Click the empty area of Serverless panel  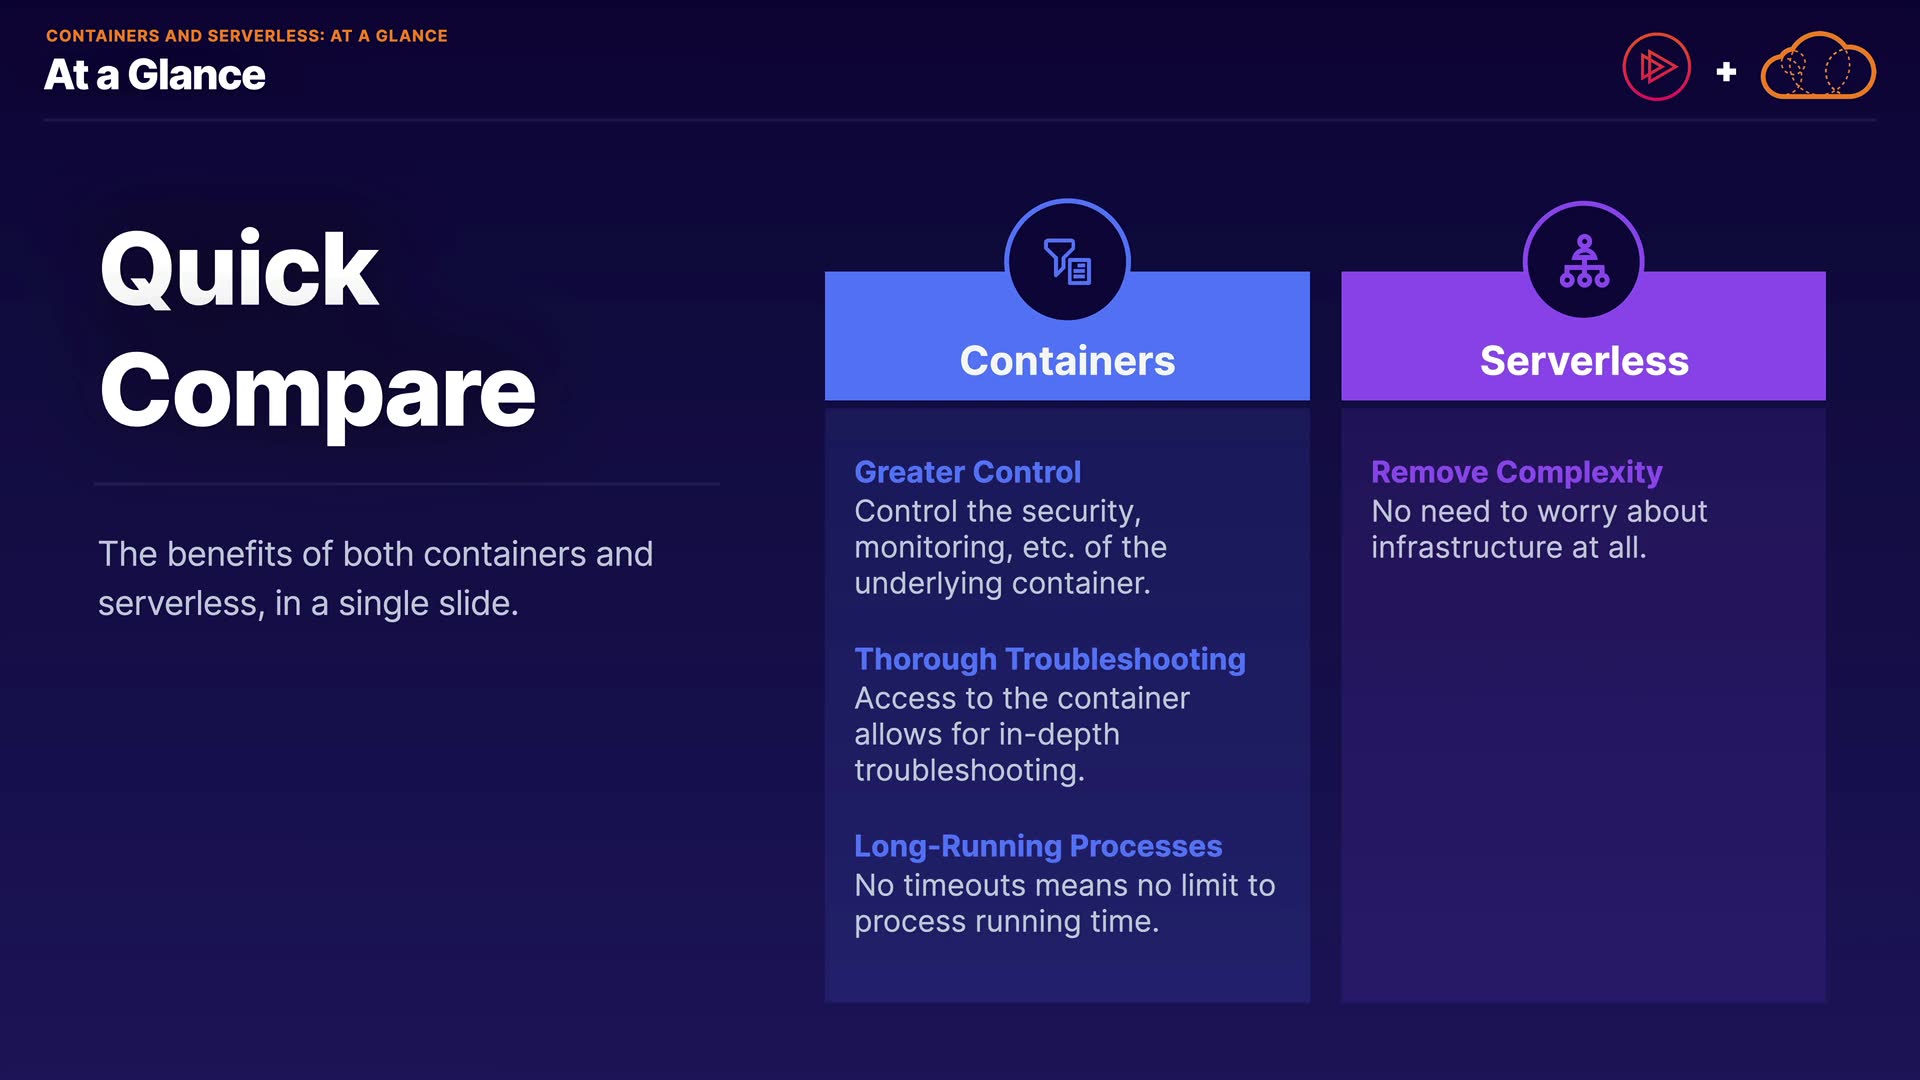point(1584,790)
